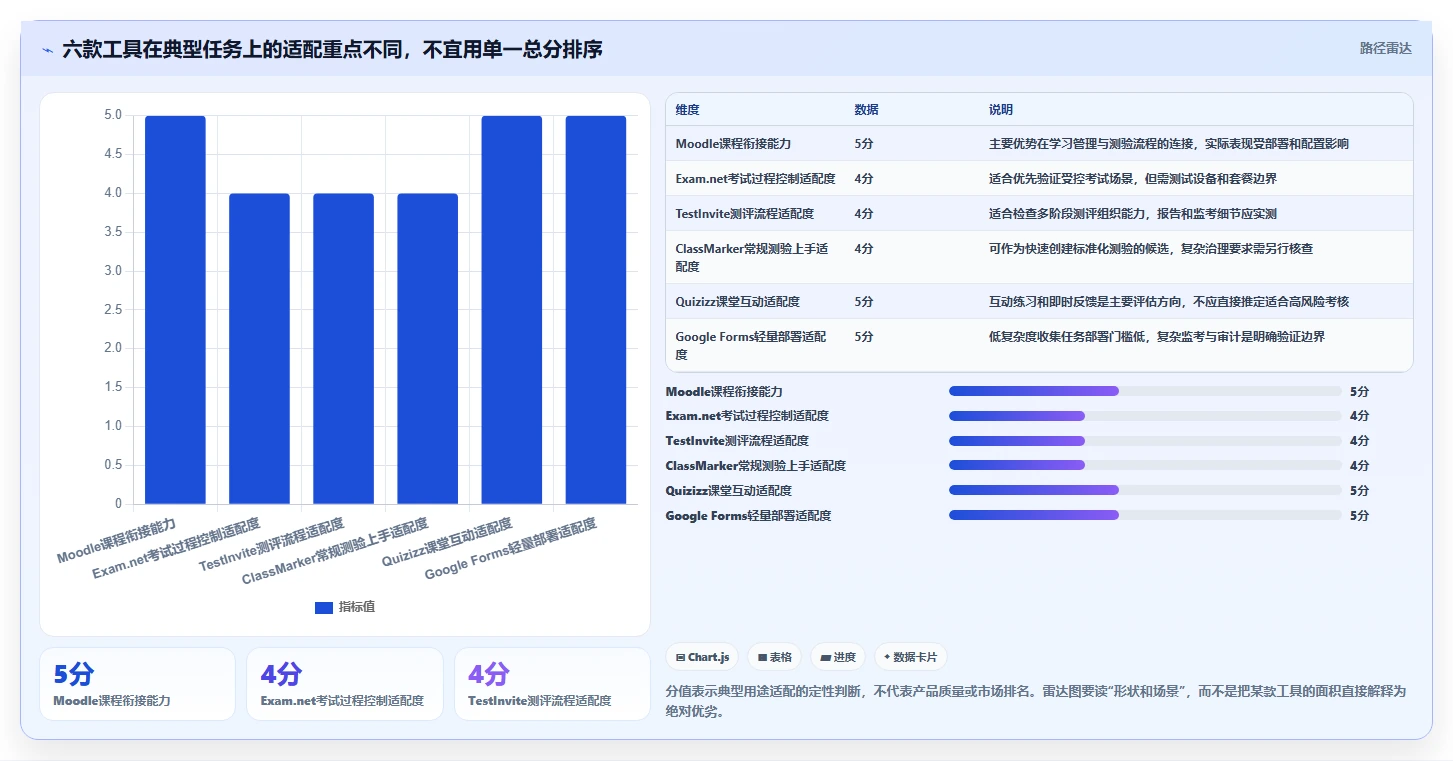Click the Moodle课程衔接能力 progress bar
The width and height of the screenshot is (1453, 761).
pos(1145,391)
